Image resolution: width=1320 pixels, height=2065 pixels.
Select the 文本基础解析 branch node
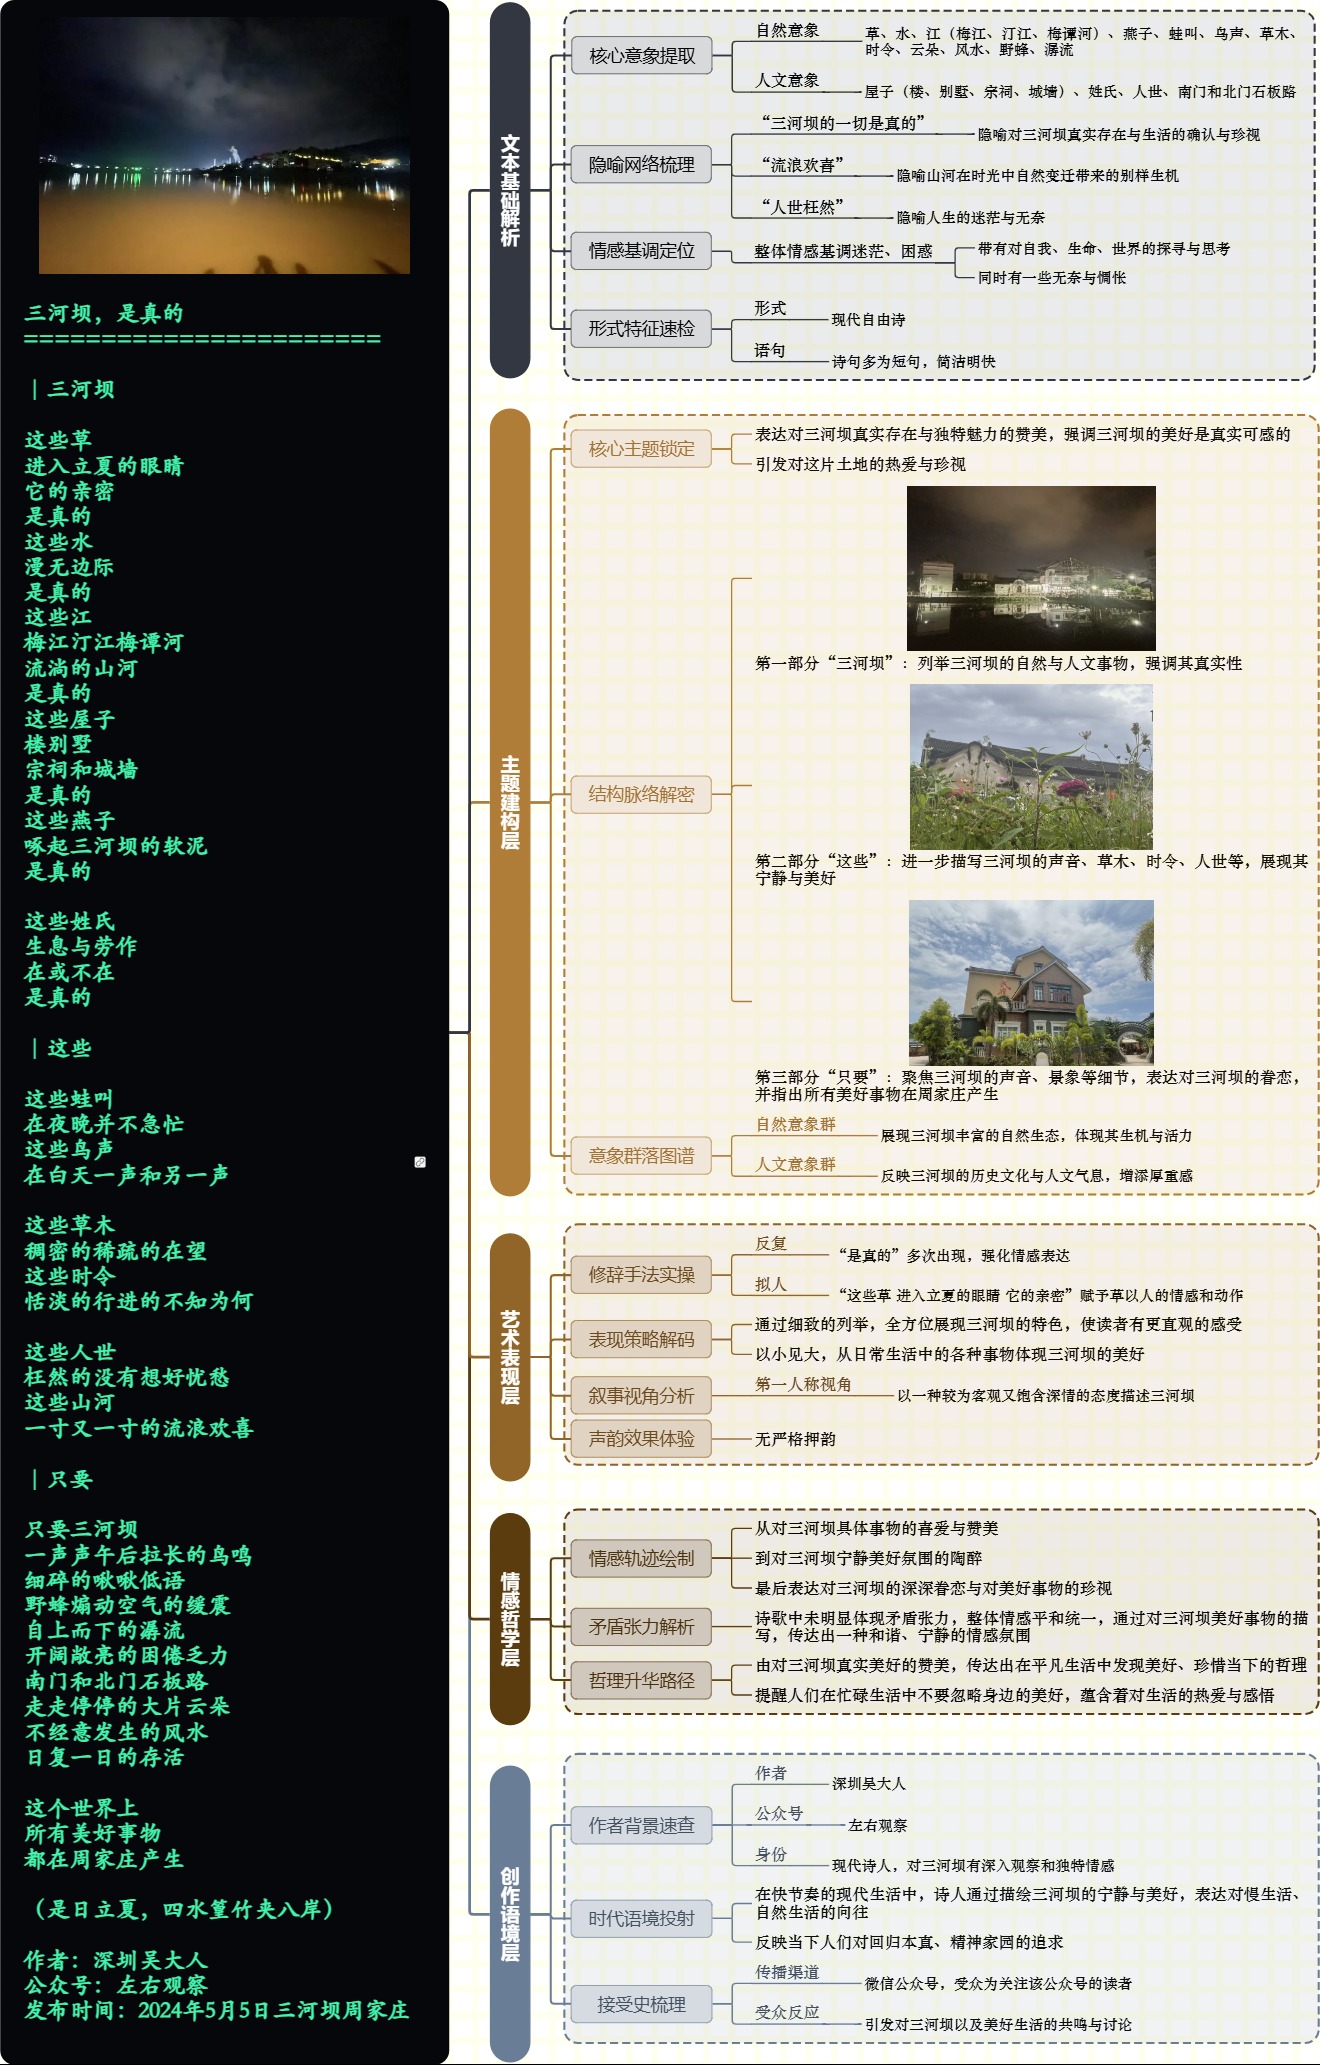(x=510, y=190)
